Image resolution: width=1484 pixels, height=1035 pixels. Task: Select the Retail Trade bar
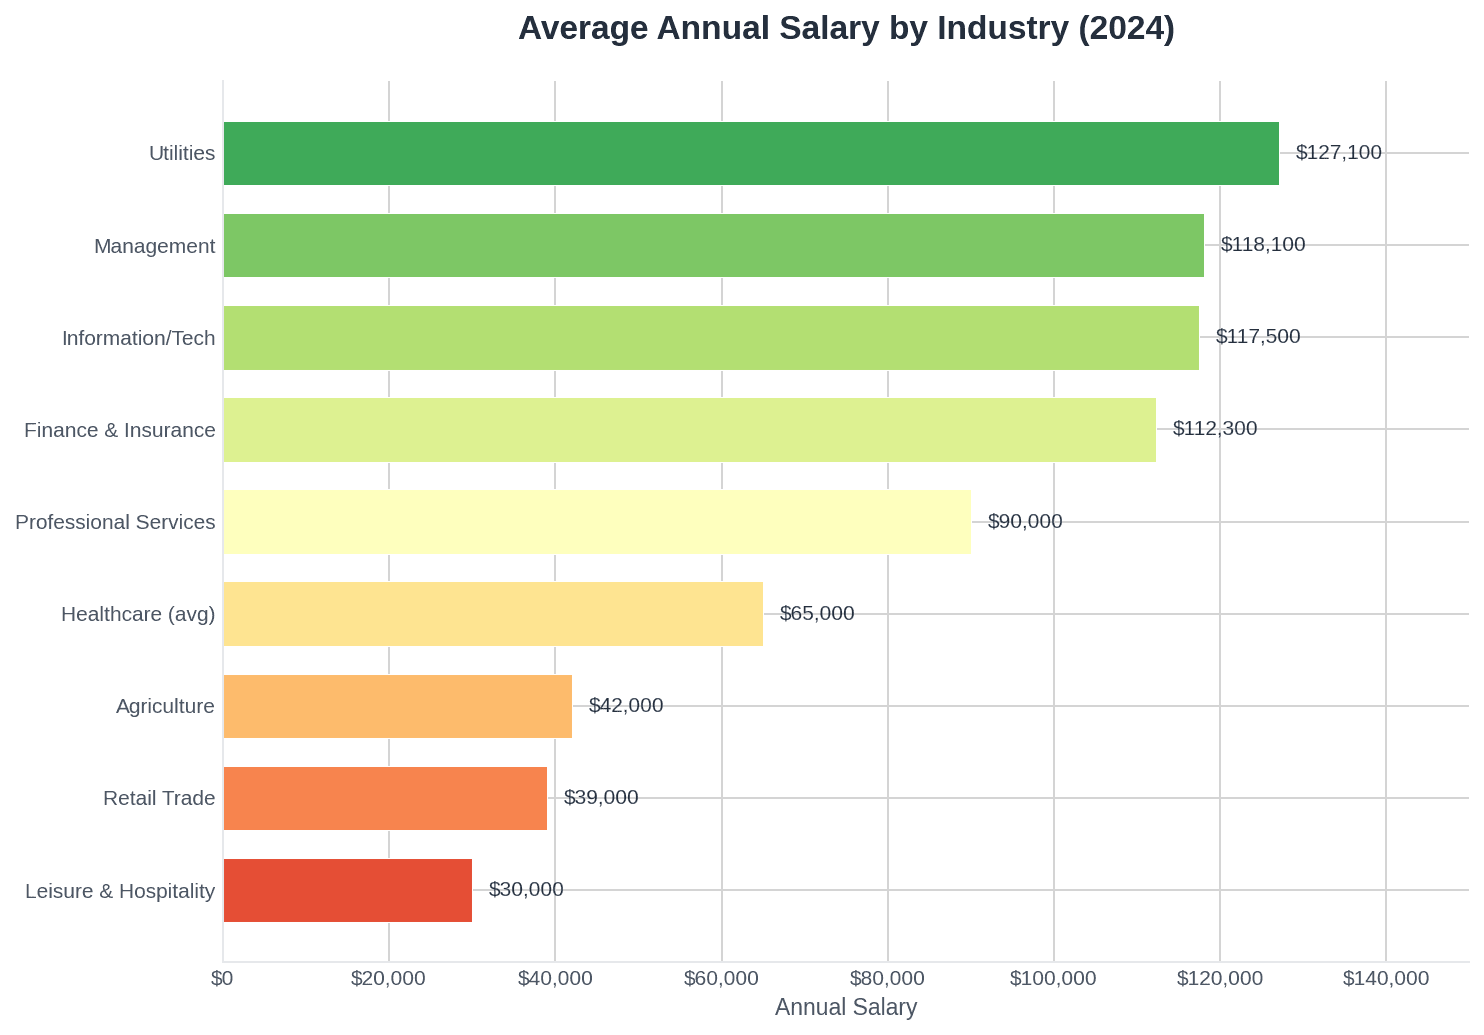click(385, 798)
